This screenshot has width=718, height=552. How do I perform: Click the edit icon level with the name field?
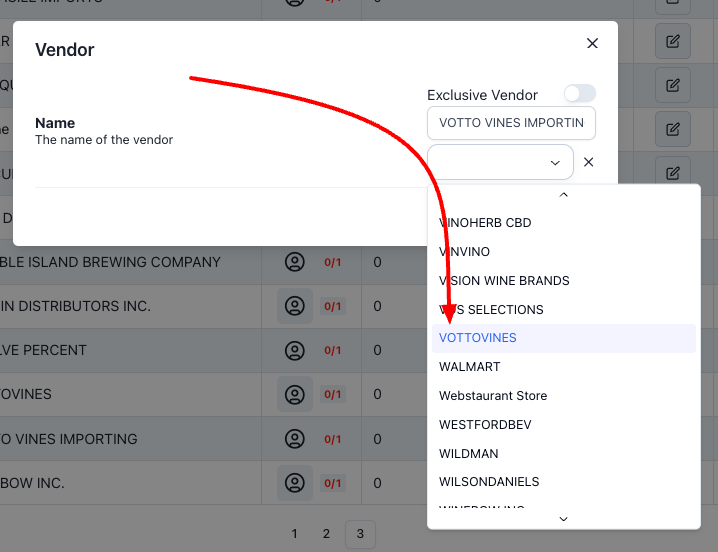click(x=673, y=129)
